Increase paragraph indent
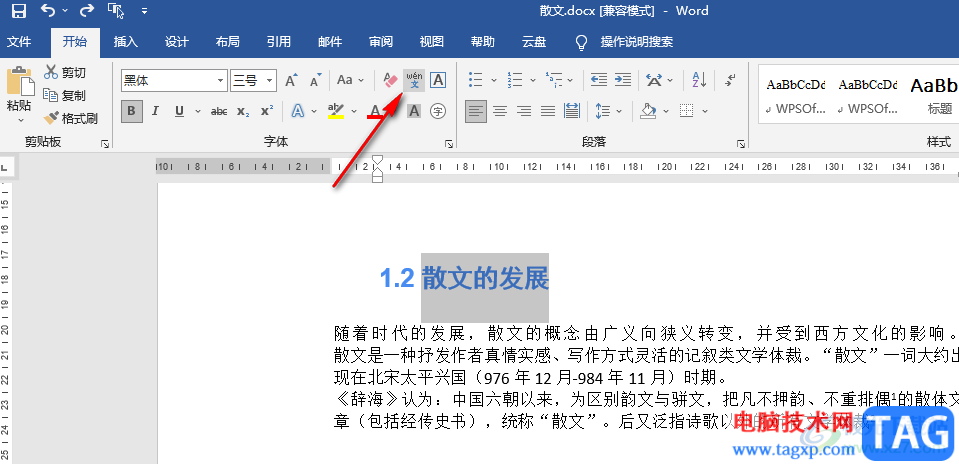959x464 pixels. [623, 80]
